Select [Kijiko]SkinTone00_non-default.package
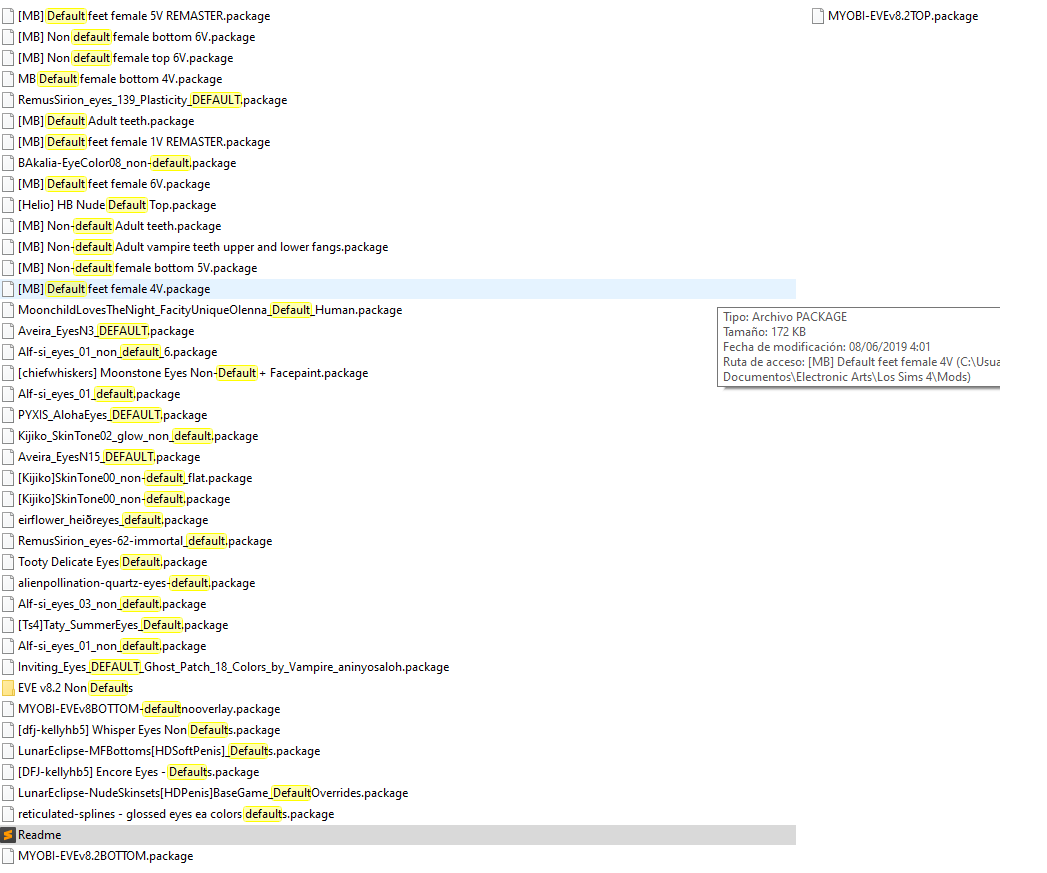Image resolution: width=1047 pixels, height=873 pixels. coord(124,499)
